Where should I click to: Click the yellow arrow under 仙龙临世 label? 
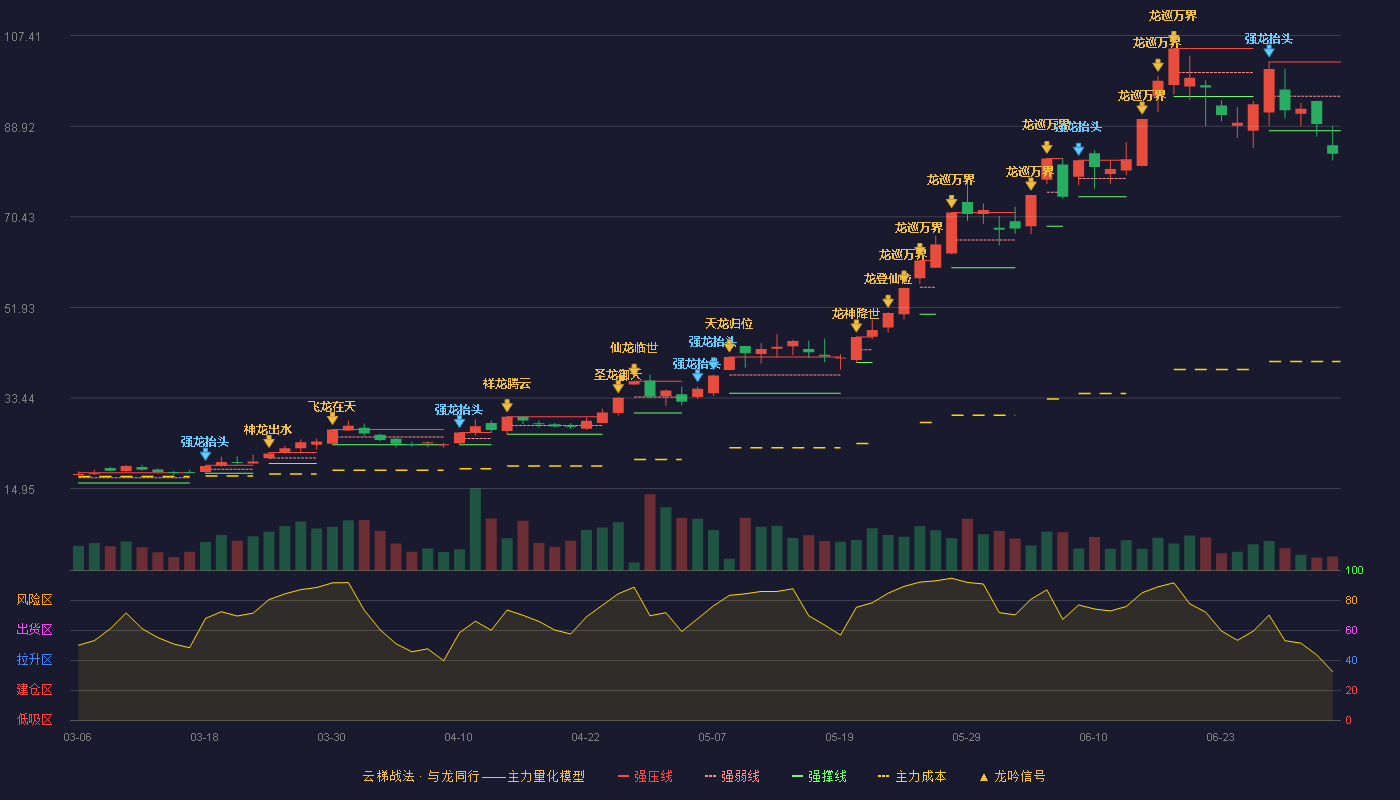click(634, 370)
